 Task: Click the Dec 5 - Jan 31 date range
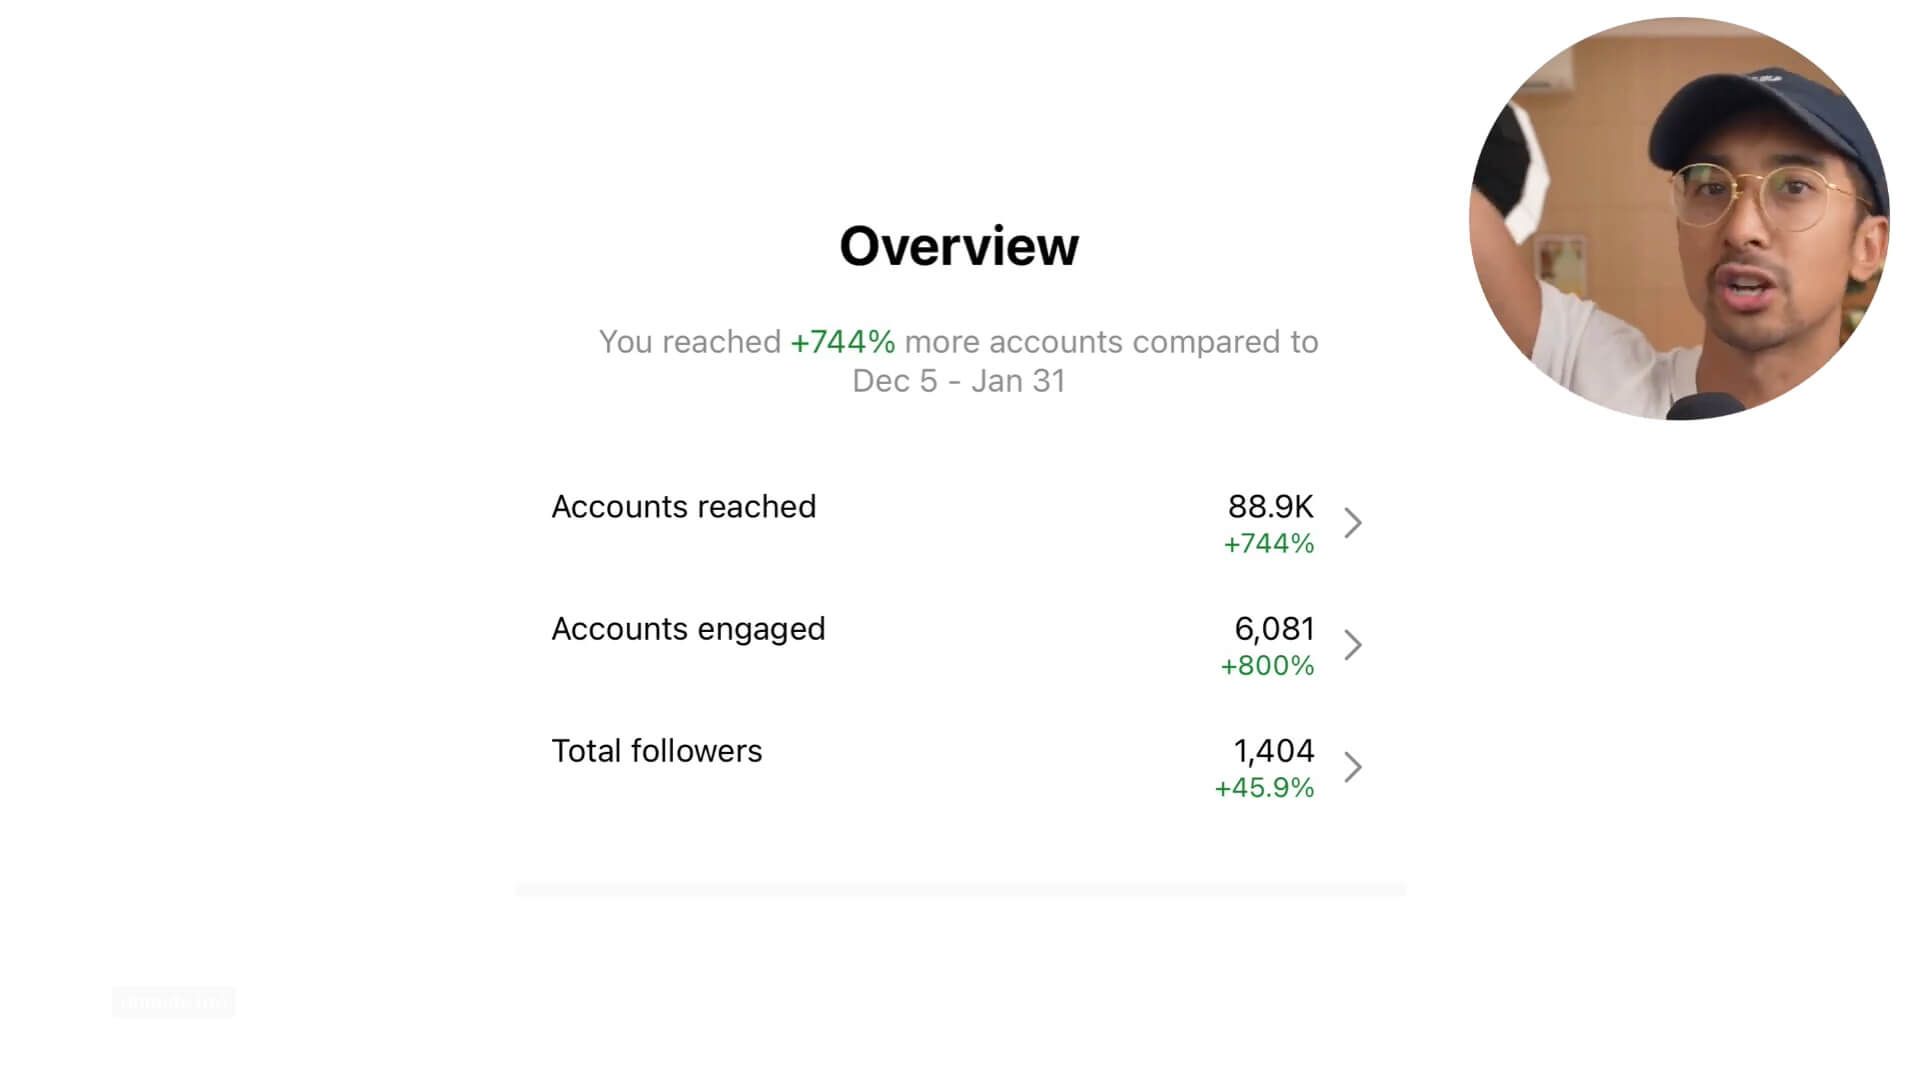[958, 381]
